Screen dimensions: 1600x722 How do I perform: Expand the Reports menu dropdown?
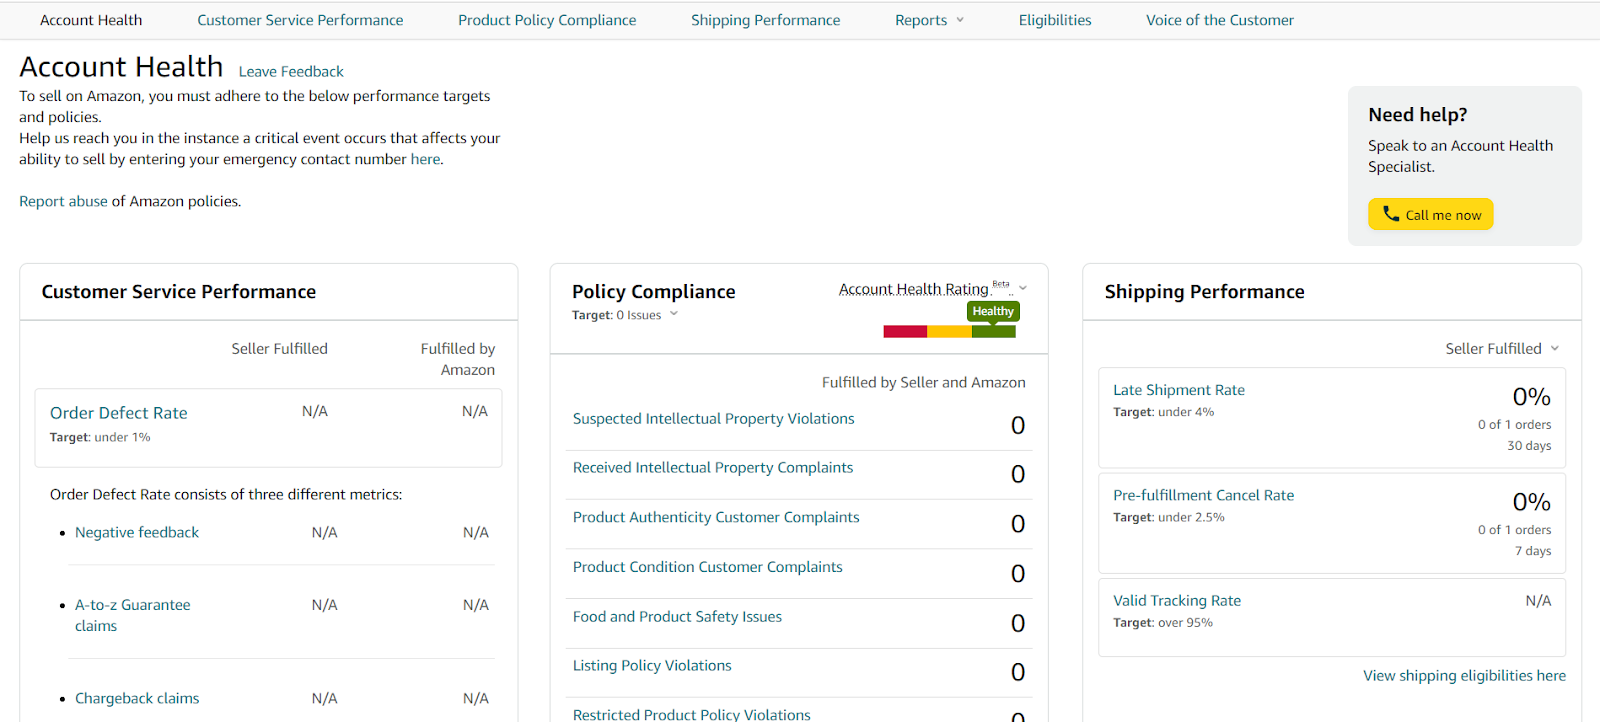point(929,20)
